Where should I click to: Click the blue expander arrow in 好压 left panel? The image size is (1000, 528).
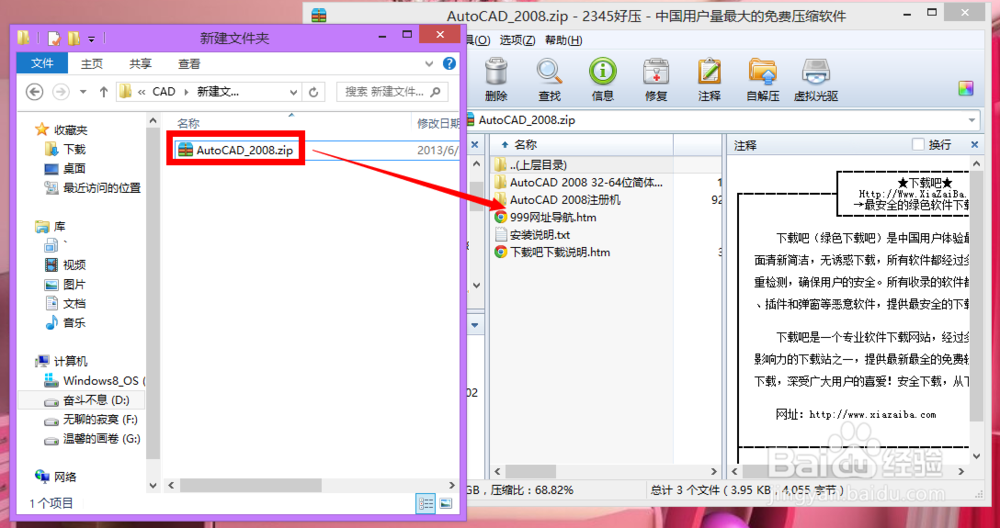[x=474, y=325]
